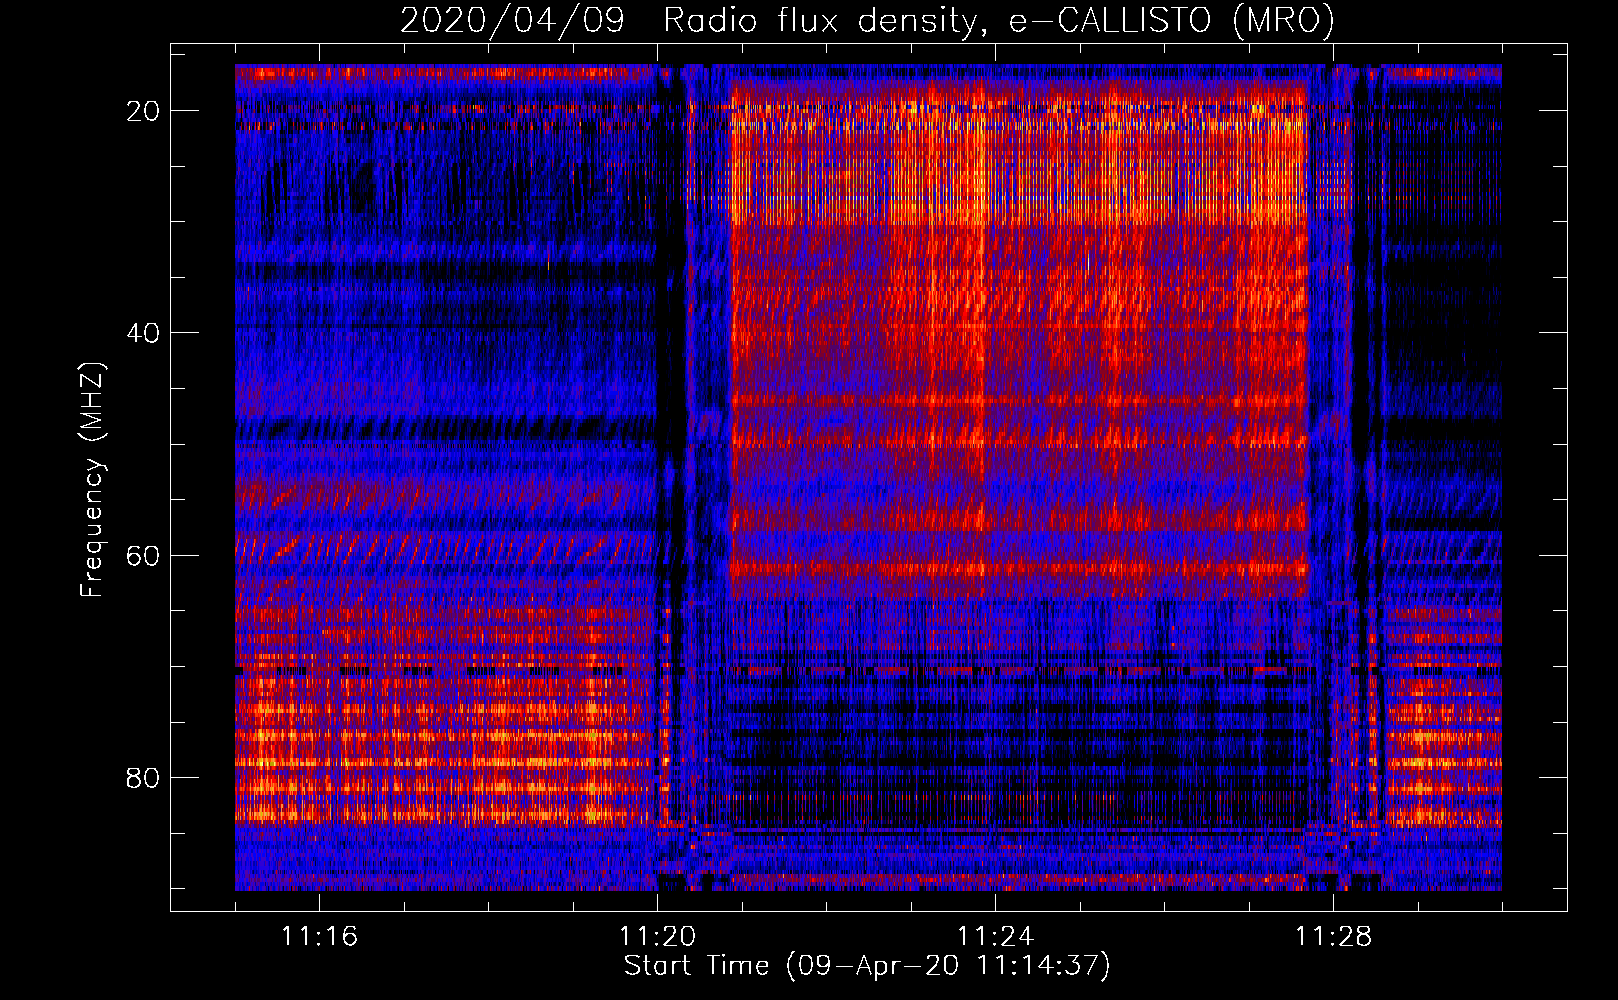The height and width of the screenshot is (1000, 1618).
Task: Click the 60 MHz frequency tick label
Action: [144, 555]
